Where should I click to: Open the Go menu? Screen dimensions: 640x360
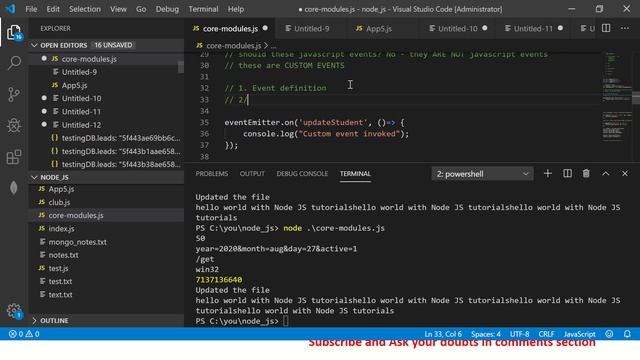point(141,9)
